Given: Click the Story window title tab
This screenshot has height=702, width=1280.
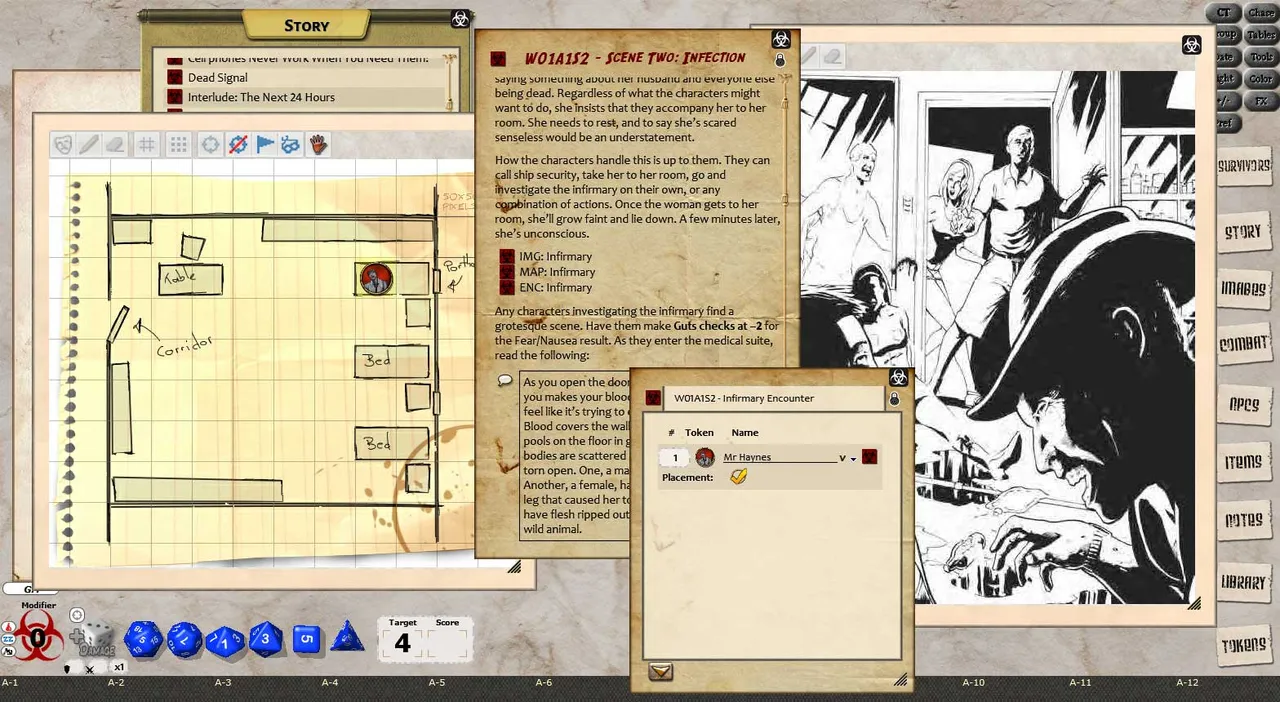Looking at the screenshot, I should (x=306, y=26).
